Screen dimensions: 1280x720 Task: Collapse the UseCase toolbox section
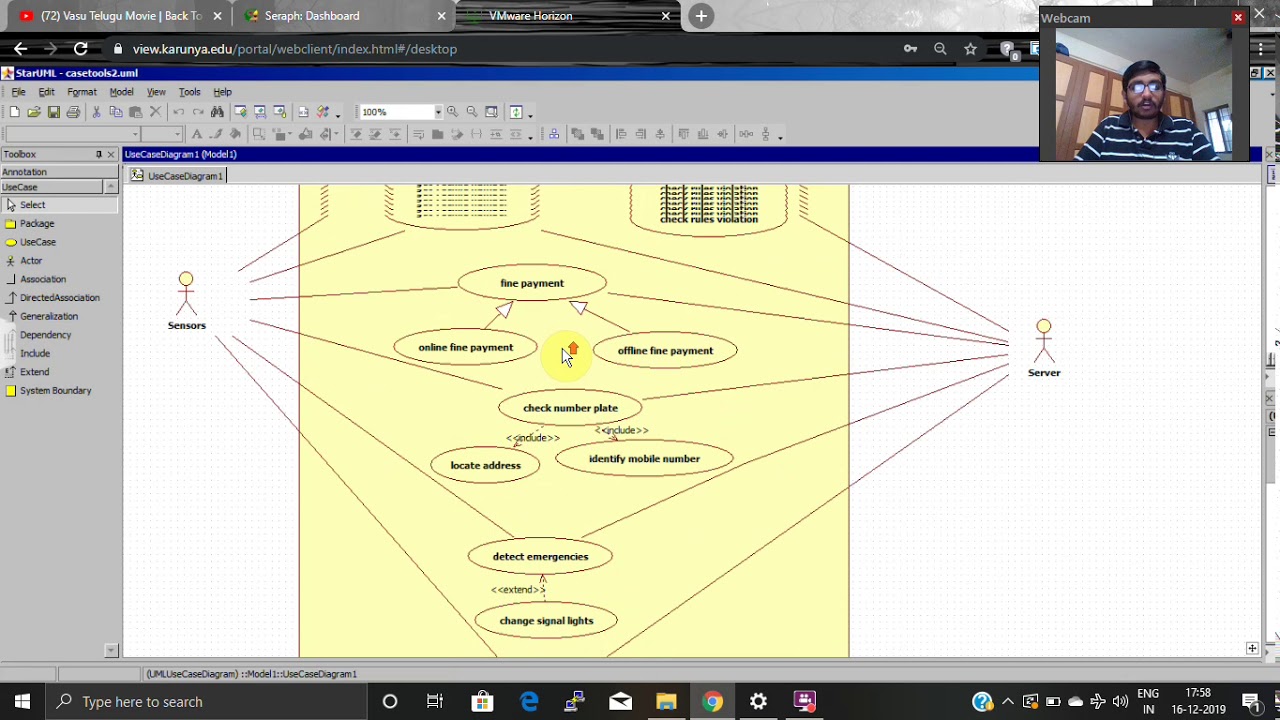[111, 187]
